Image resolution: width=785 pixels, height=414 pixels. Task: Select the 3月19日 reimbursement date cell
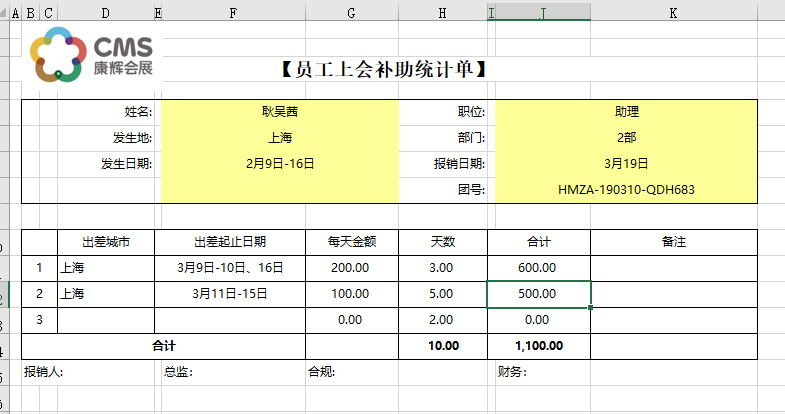626,163
